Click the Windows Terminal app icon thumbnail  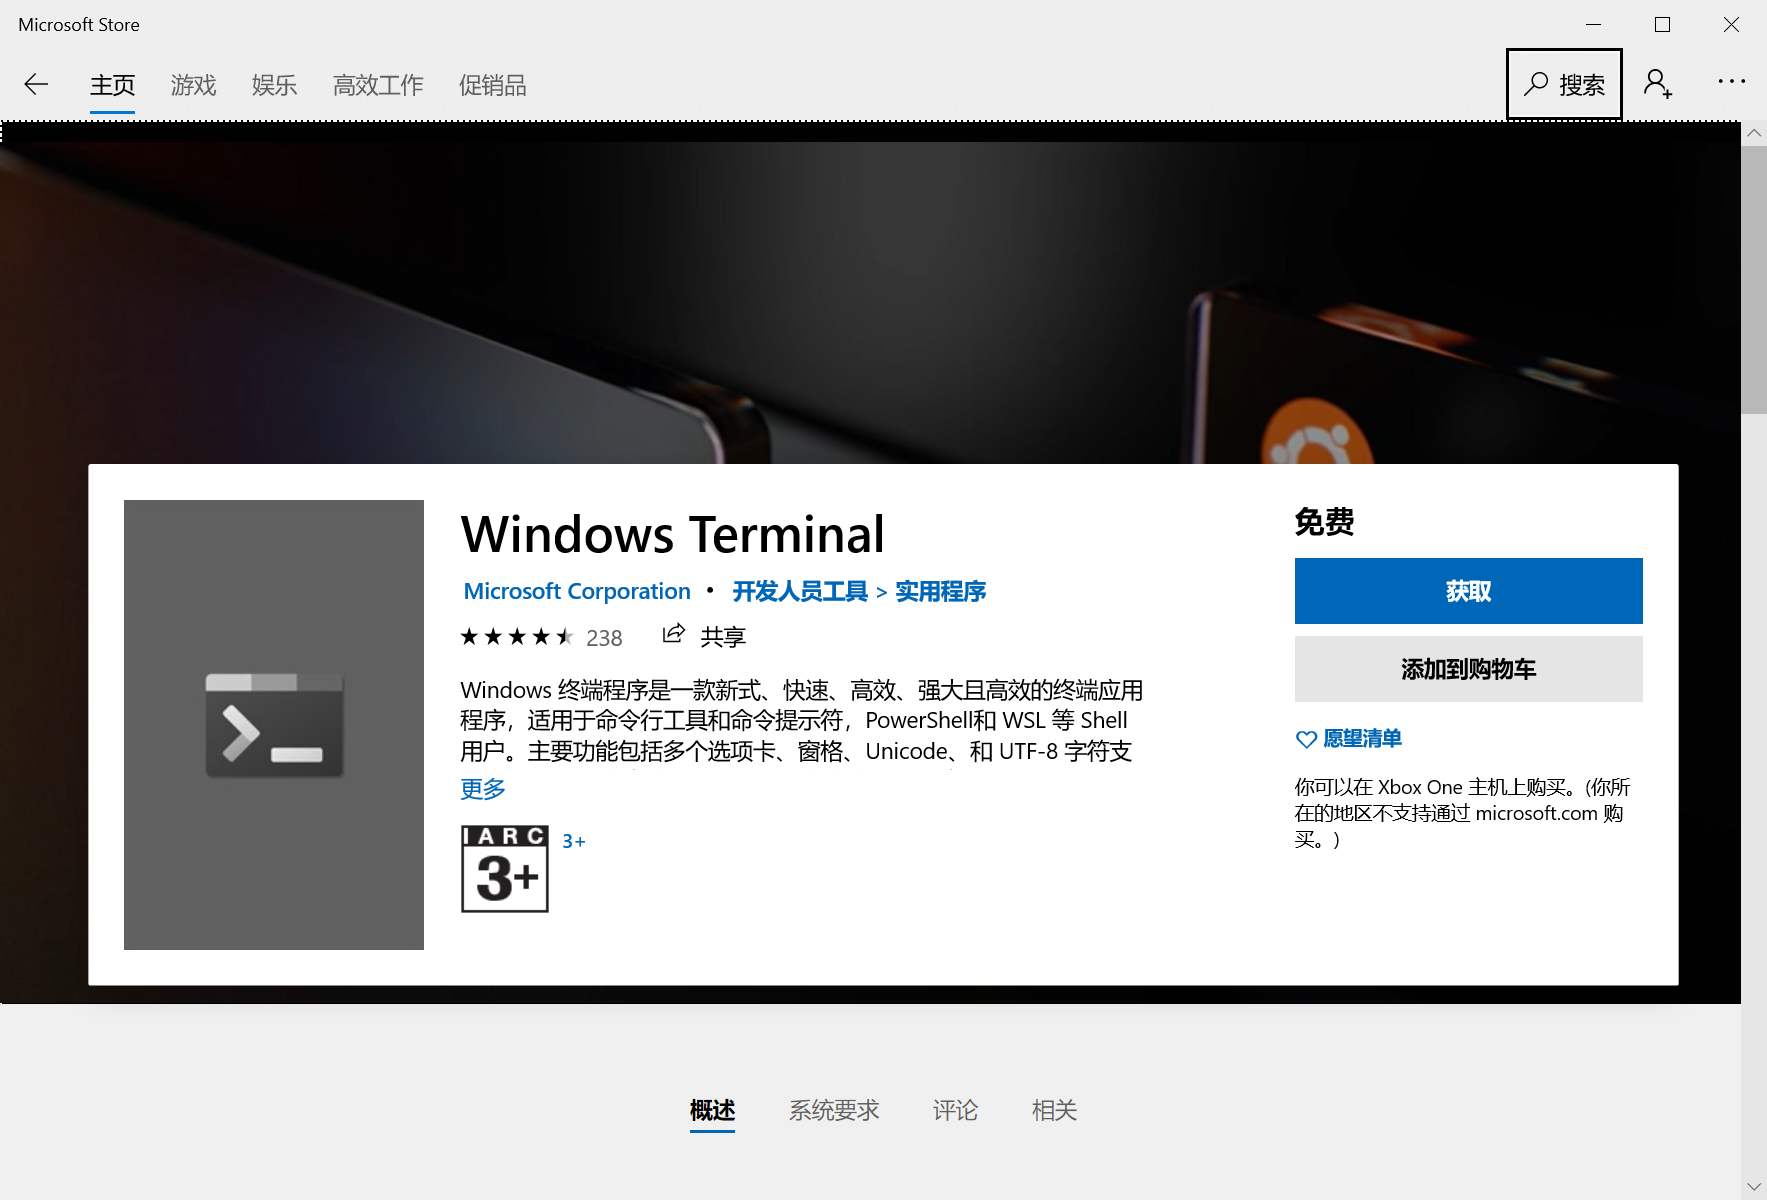[x=274, y=725]
